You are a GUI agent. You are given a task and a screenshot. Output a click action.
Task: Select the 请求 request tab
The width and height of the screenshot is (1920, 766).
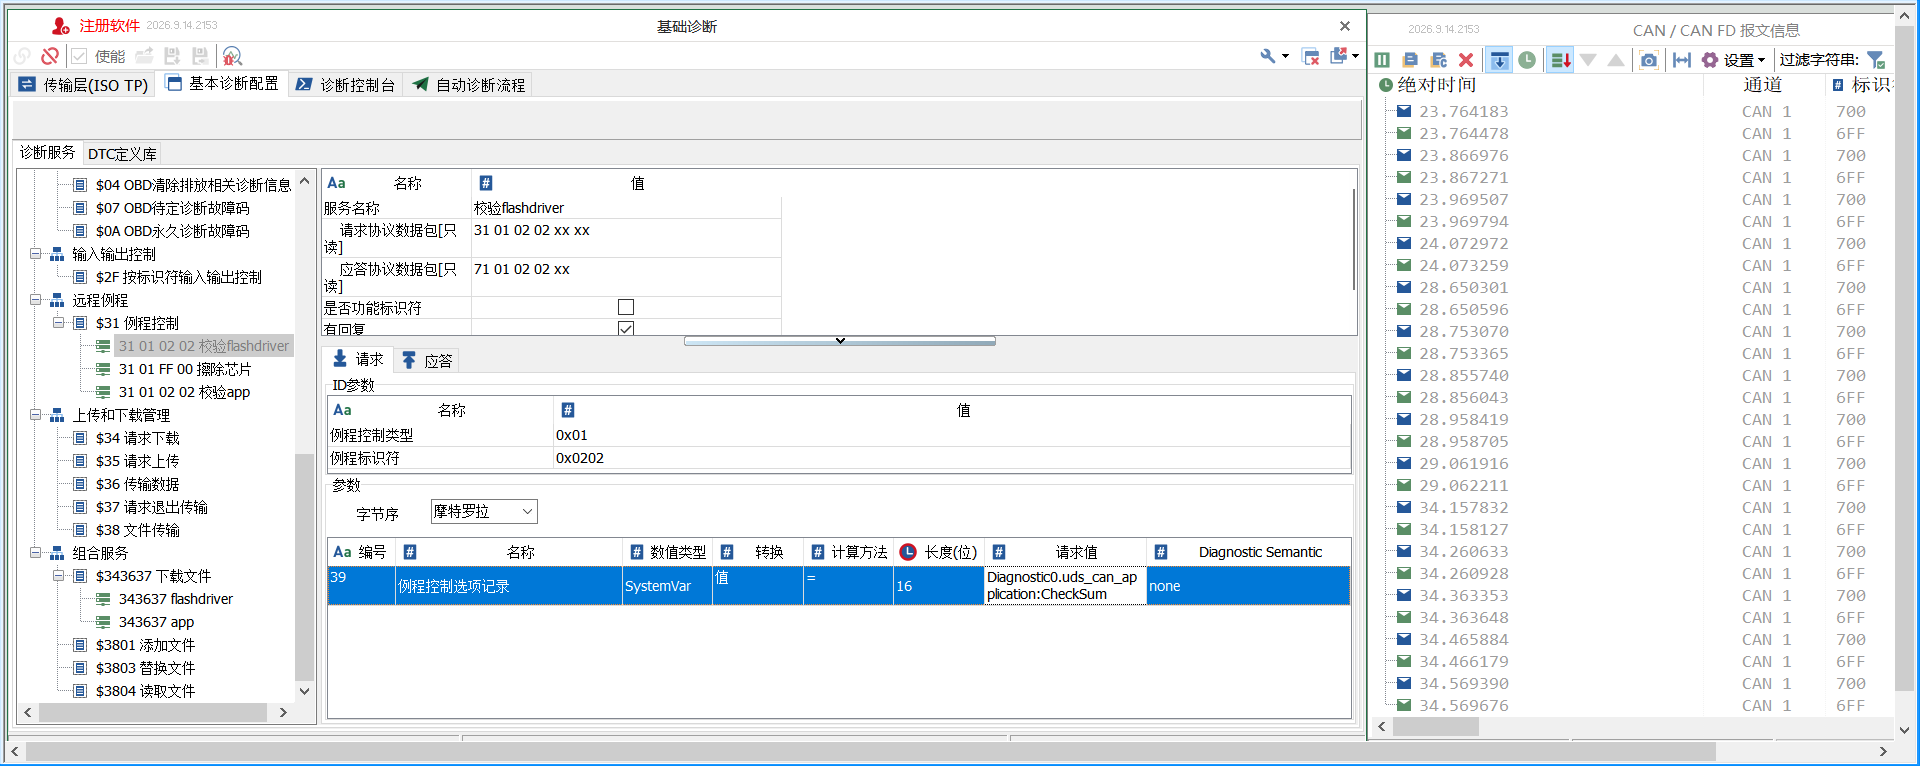pos(358,360)
